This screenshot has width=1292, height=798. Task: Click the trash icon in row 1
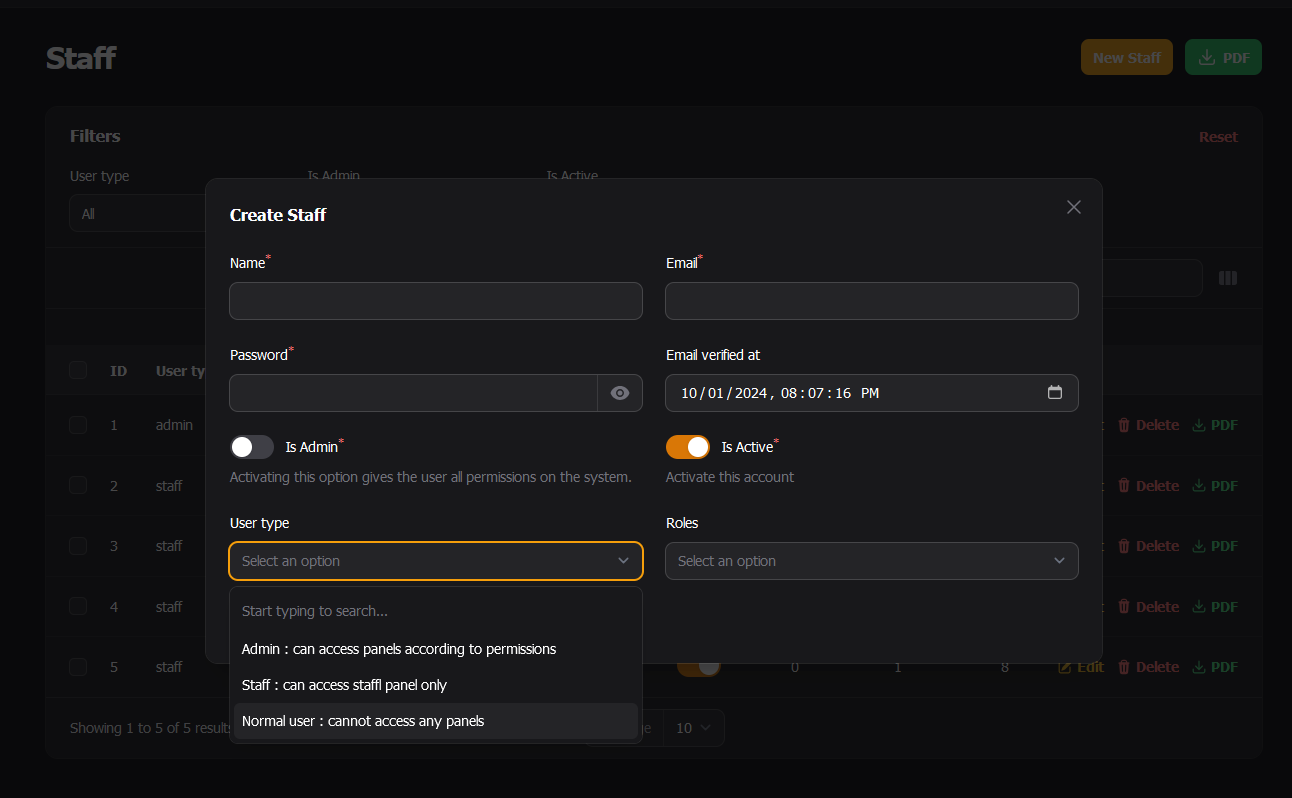[x=1124, y=425]
